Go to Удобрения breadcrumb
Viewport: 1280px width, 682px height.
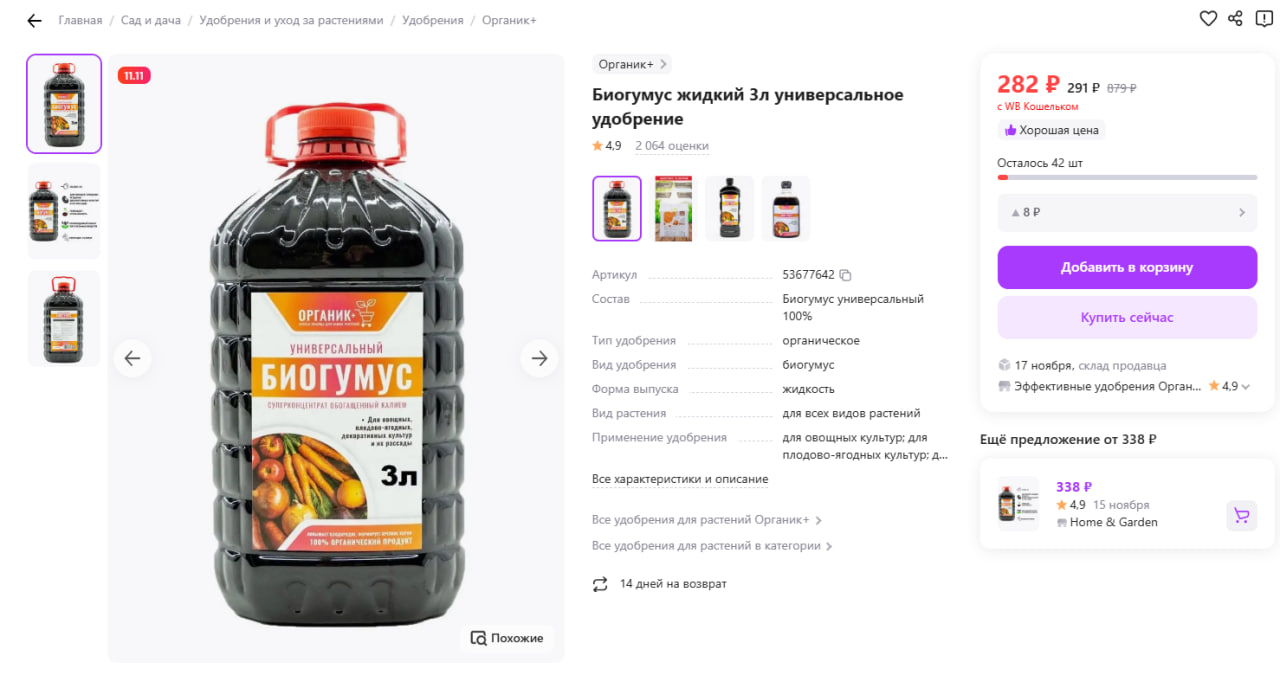pyautogui.click(x=433, y=20)
